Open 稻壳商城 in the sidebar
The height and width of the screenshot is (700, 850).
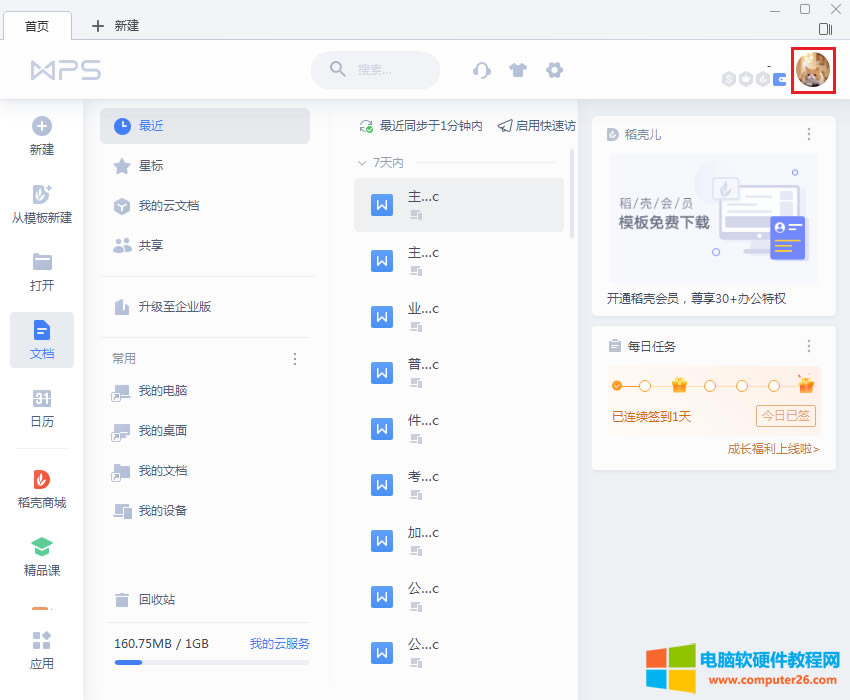tap(42, 489)
